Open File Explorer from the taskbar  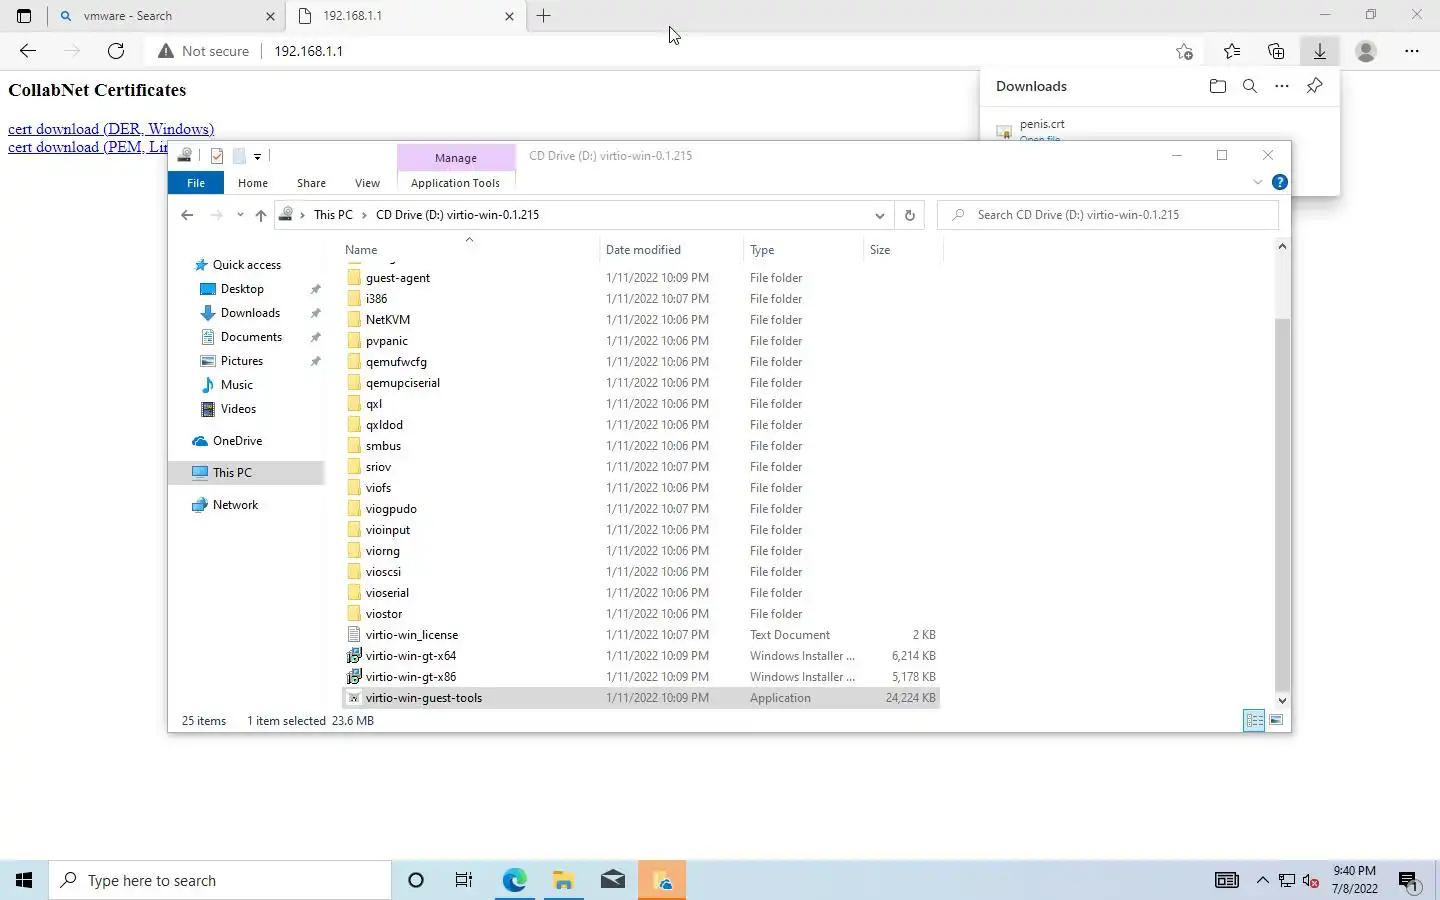pyautogui.click(x=563, y=880)
